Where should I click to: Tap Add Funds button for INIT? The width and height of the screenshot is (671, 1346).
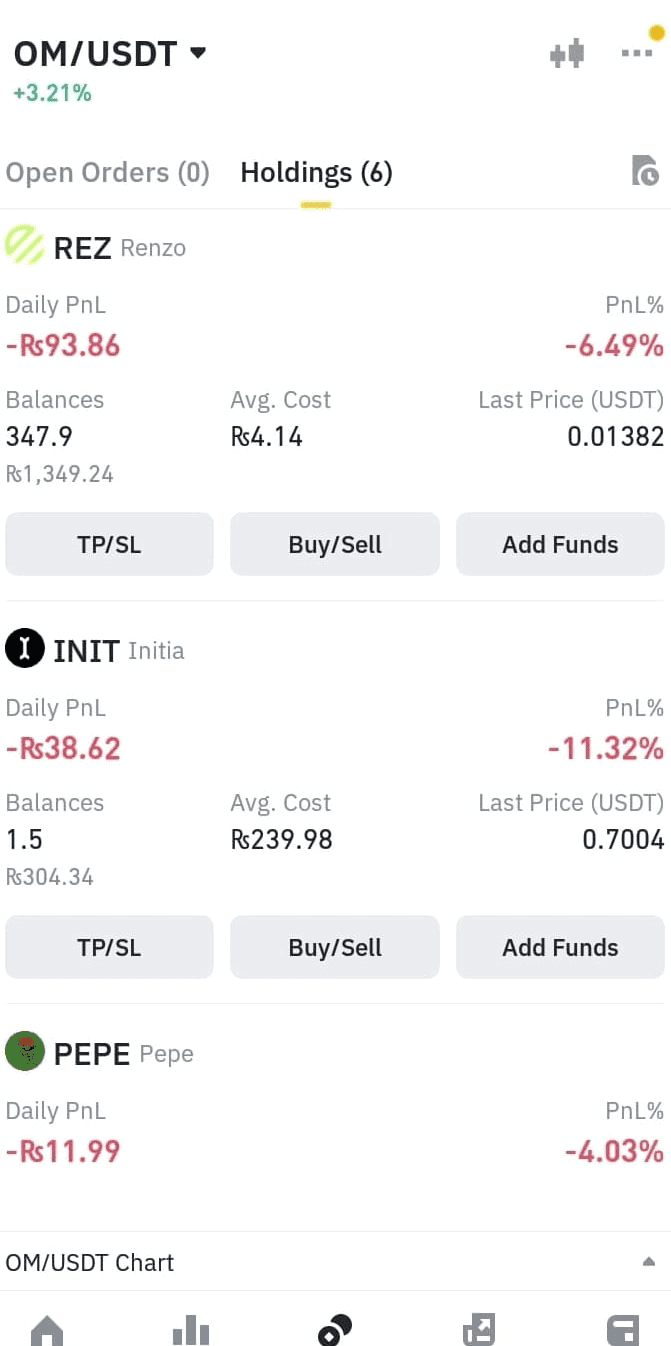coord(560,947)
